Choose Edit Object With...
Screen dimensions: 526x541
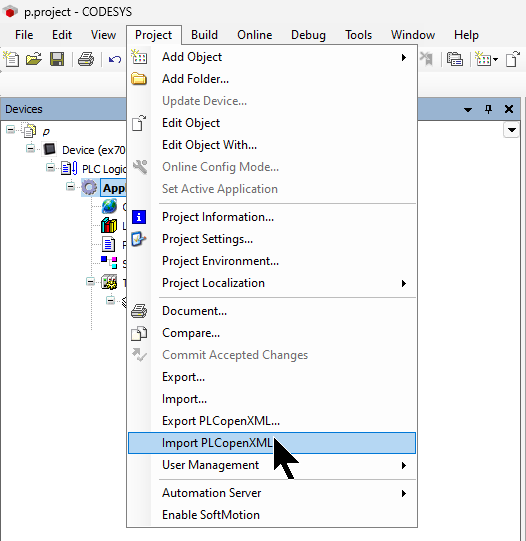pyautogui.click(x=272, y=145)
